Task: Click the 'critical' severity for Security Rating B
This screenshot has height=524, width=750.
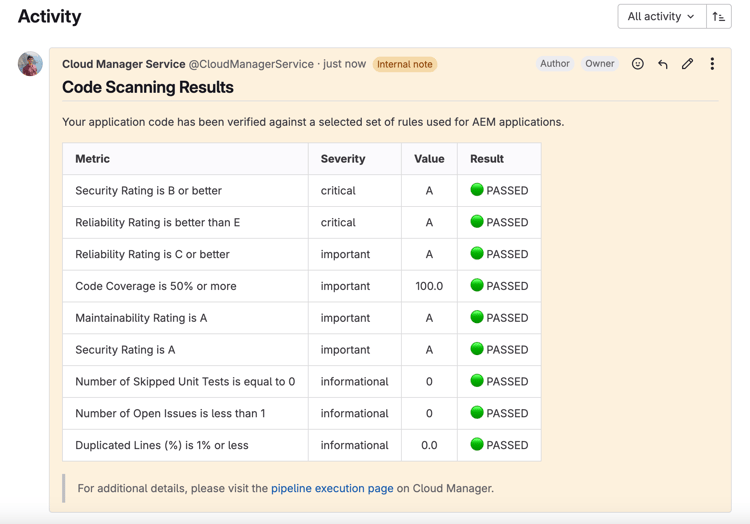Action: click(338, 191)
